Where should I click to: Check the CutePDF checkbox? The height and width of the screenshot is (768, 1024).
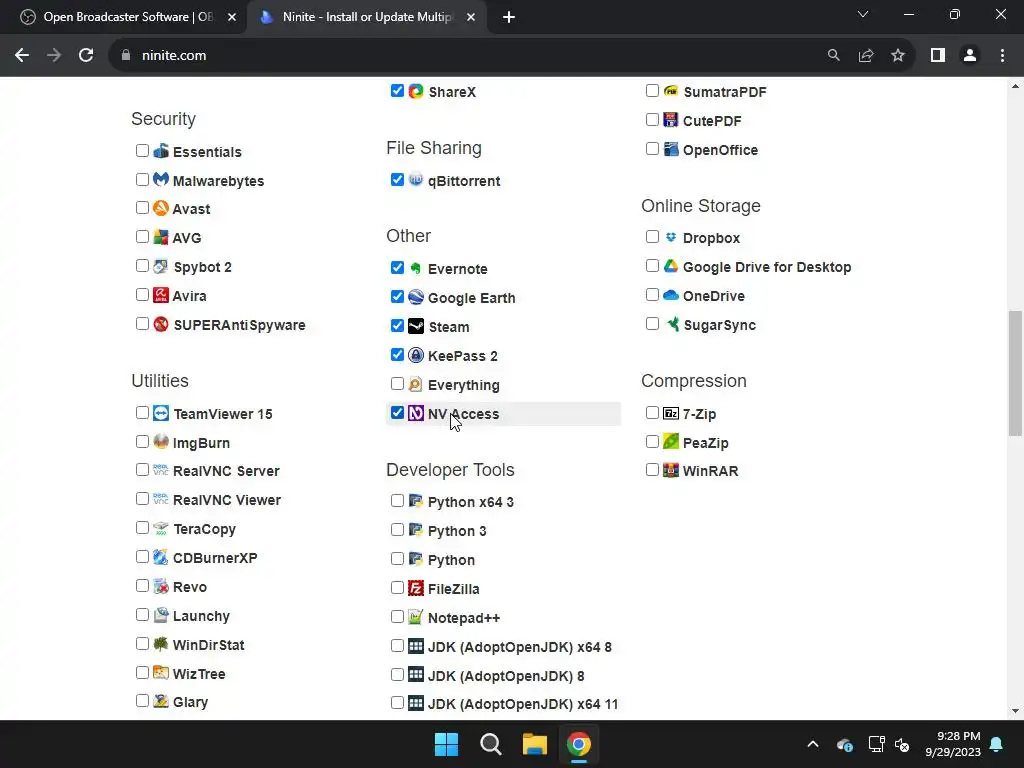coord(652,120)
